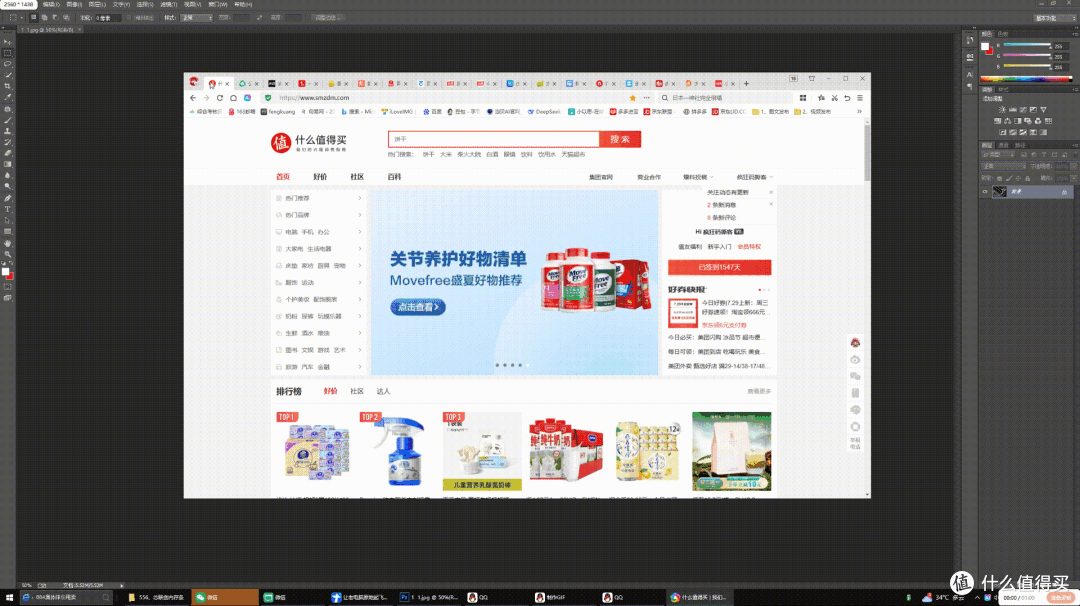
Task: Add an Invert adjustment layer
Action: click(x=1002, y=132)
